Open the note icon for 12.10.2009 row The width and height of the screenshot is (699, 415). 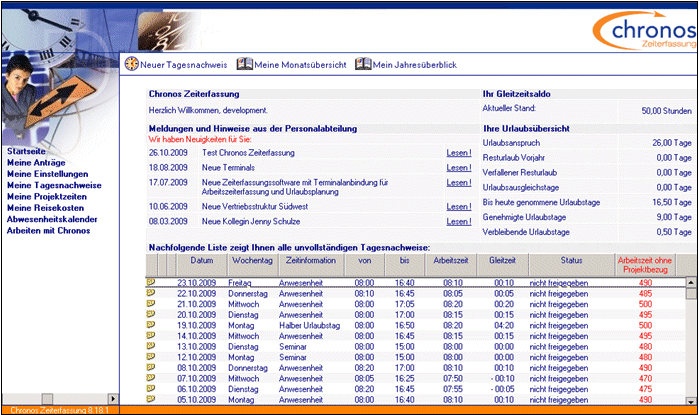[151, 357]
